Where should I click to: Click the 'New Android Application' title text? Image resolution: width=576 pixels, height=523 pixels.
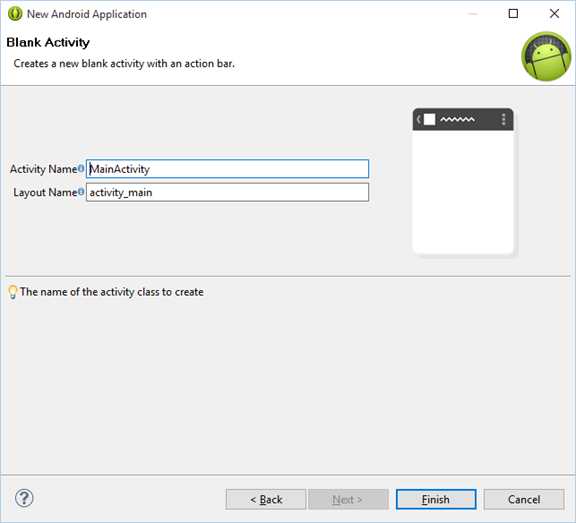pos(87,14)
